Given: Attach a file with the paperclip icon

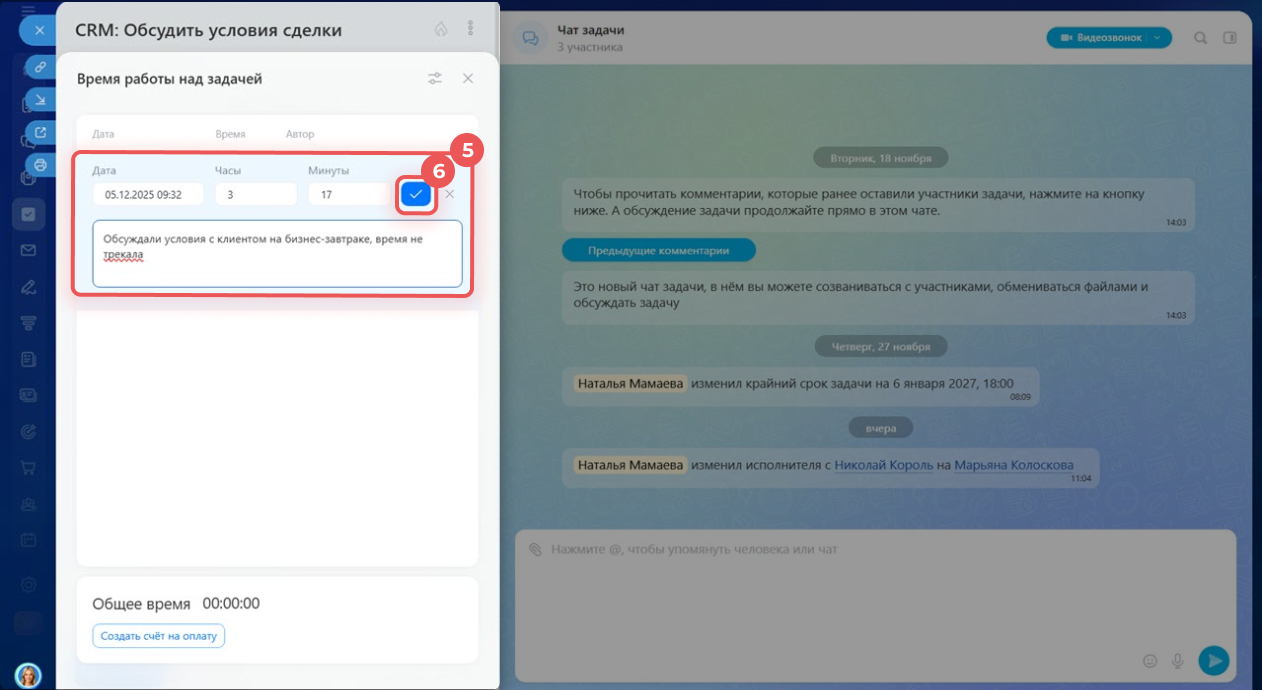Looking at the screenshot, I should pos(535,550).
